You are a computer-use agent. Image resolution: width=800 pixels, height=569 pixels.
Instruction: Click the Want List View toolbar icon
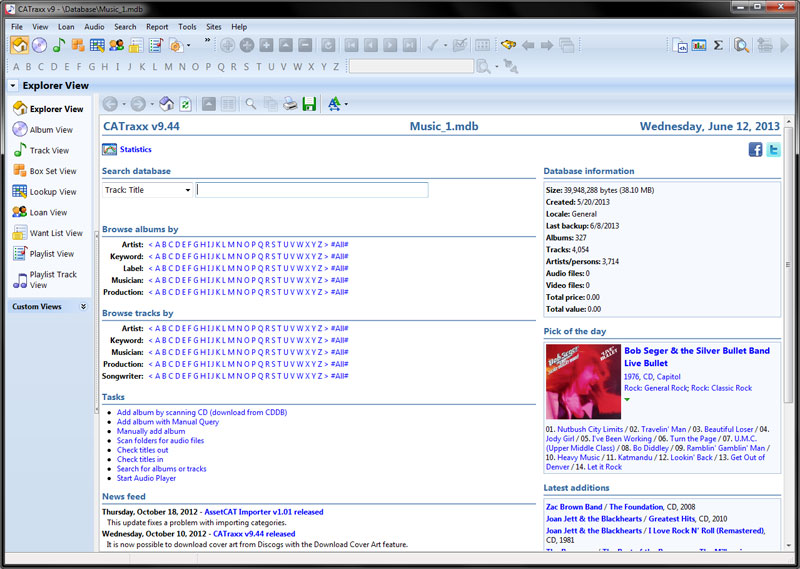coord(136,45)
